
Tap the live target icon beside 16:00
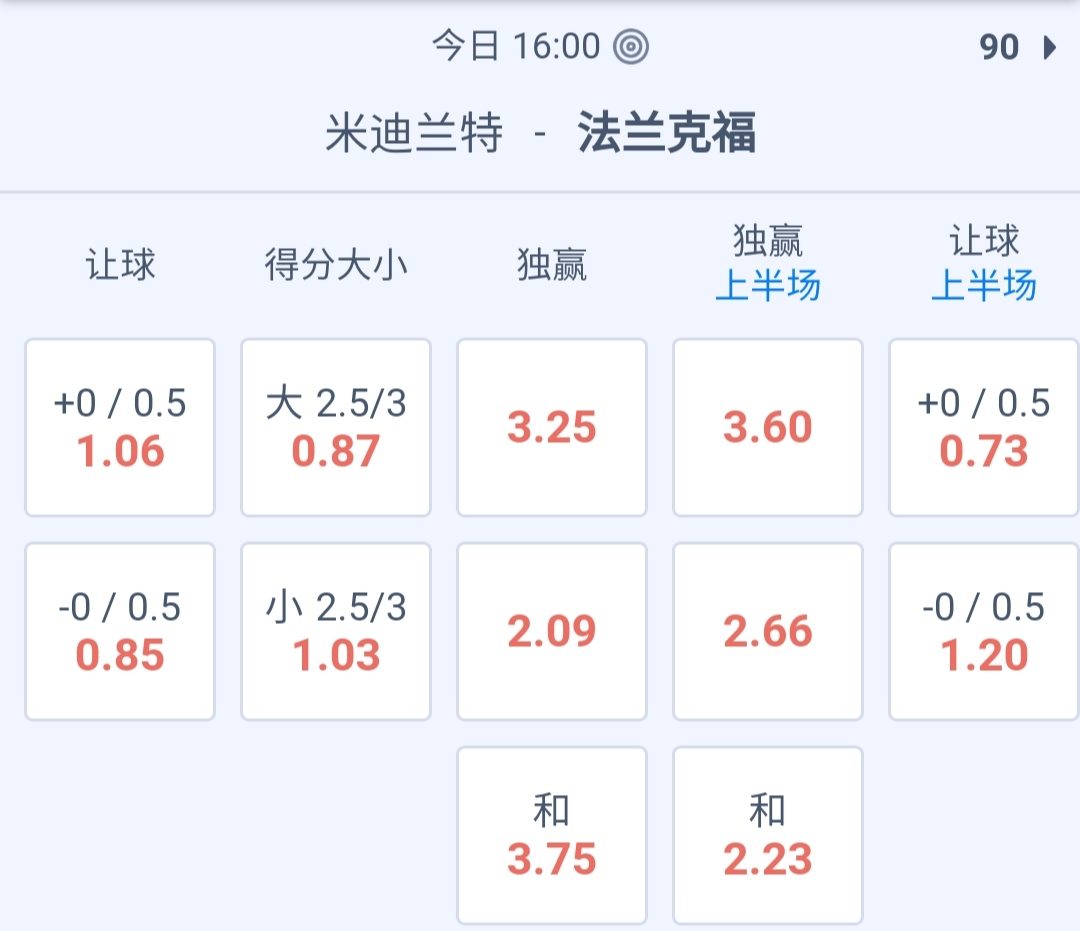click(631, 47)
